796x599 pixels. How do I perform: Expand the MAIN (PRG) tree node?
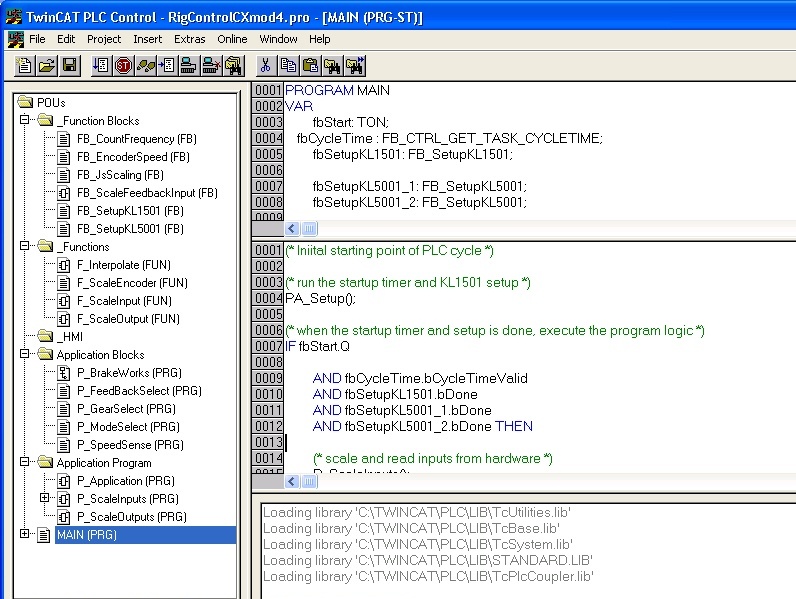pyautogui.click(x=24, y=534)
